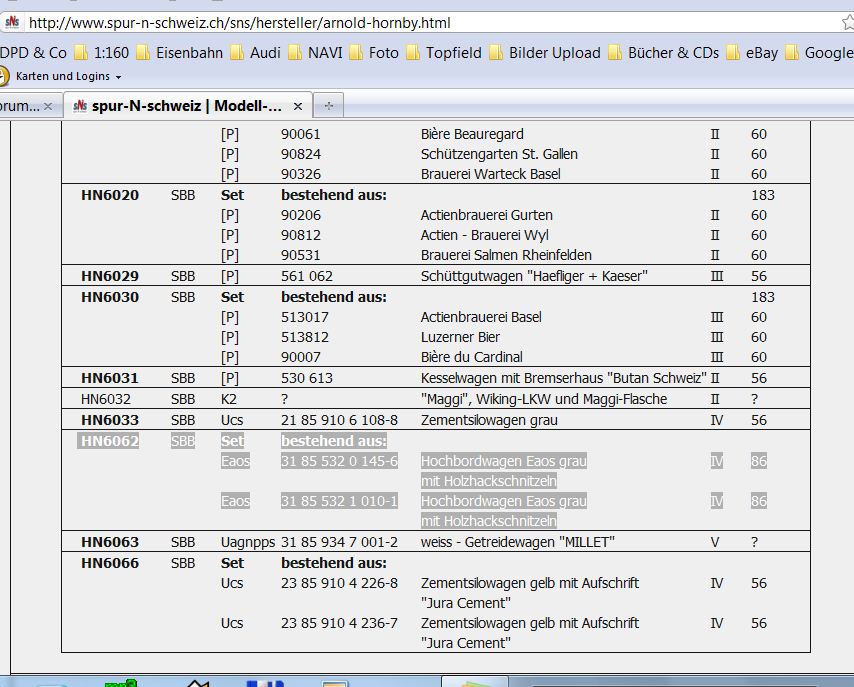Screen dimensions: 854x687
Task: Click the bookmark star in the address bar
Action: (846, 22)
